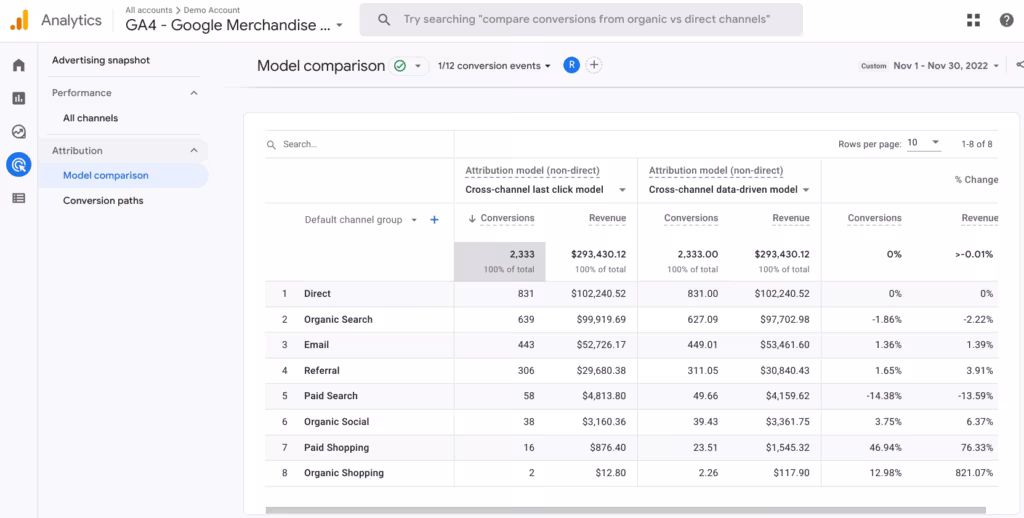
Task: Open the Google apps grid icon
Action: point(973,20)
